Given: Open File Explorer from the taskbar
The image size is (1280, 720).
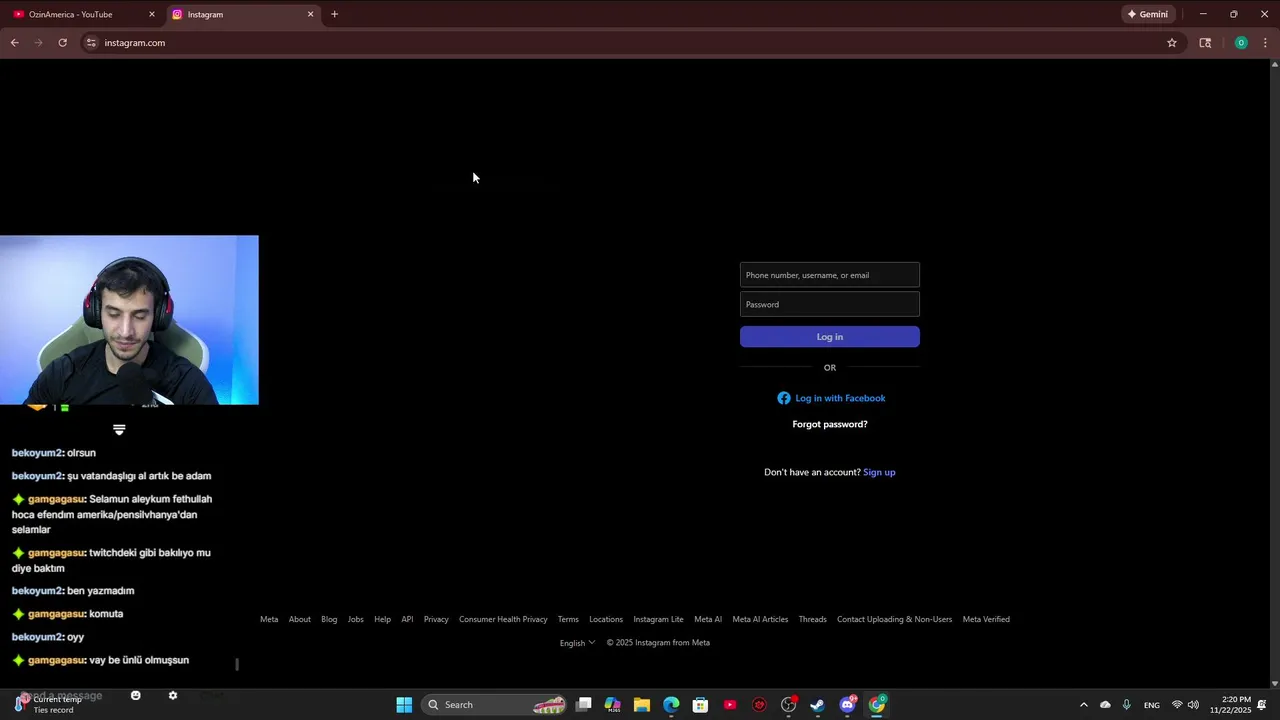Looking at the screenshot, I should coord(642,705).
